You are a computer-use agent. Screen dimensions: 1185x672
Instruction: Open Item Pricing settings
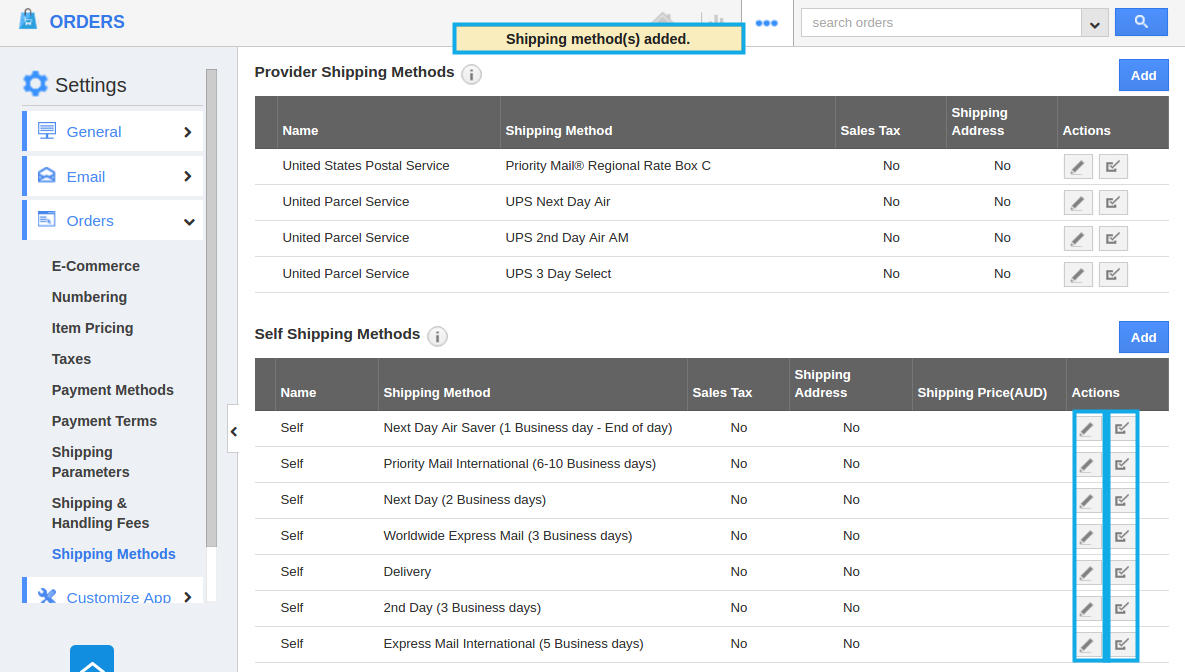(92, 328)
